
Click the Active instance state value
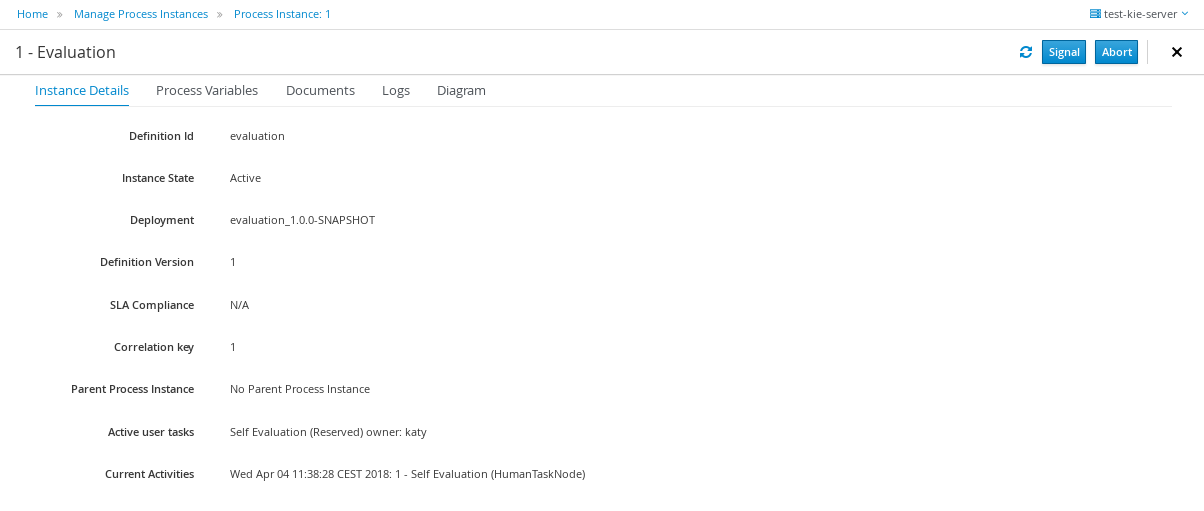click(x=245, y=178)
